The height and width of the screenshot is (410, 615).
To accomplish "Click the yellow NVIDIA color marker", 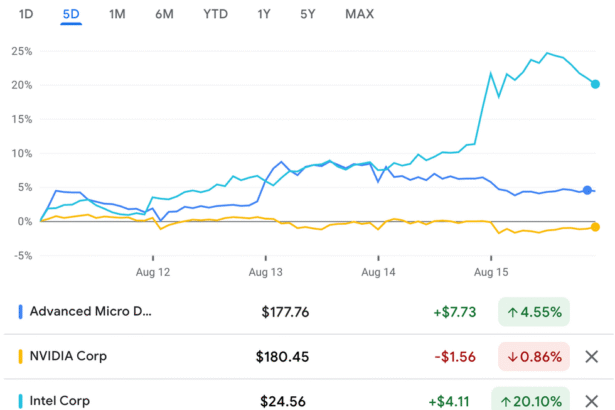I will [x=21, y=356].
